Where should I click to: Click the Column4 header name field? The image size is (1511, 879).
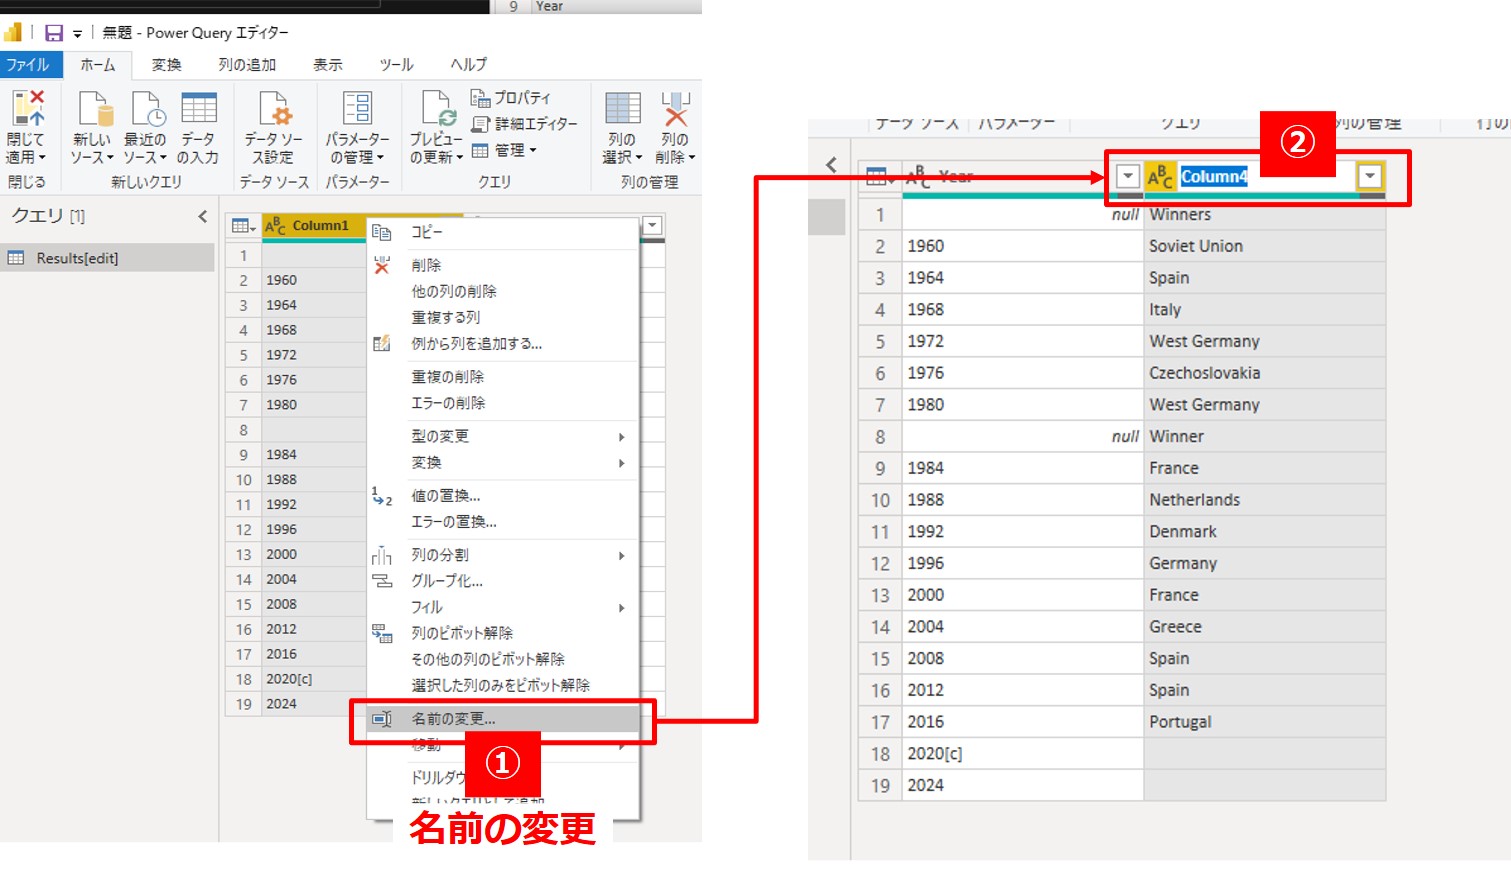tap(1214, 177)
